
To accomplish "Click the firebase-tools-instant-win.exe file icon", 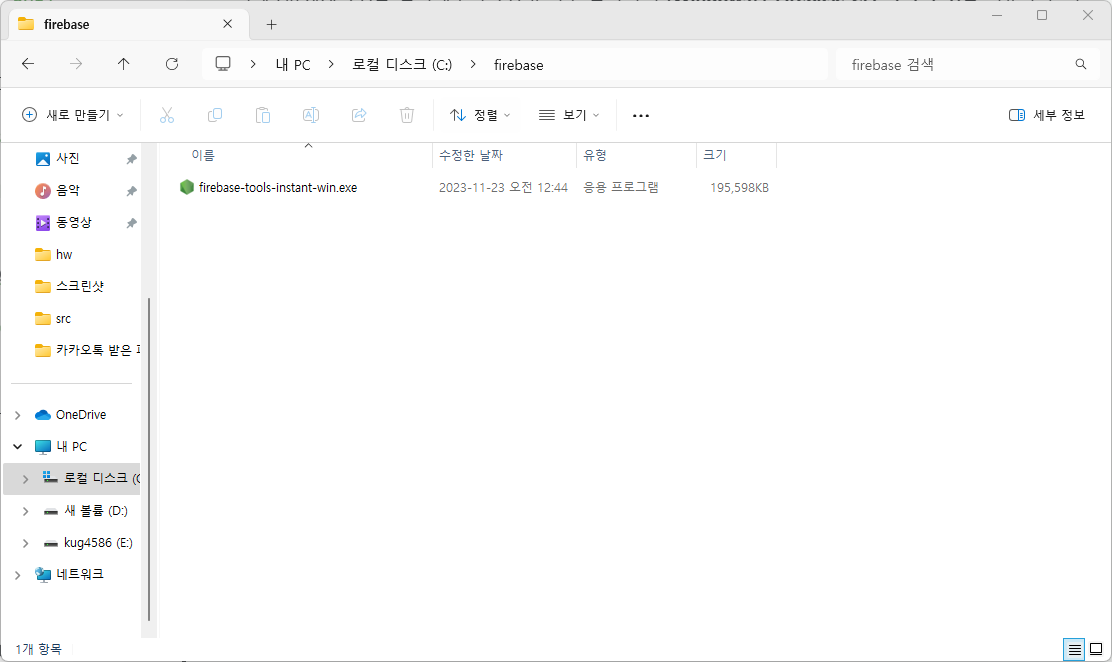I will 187,187.
